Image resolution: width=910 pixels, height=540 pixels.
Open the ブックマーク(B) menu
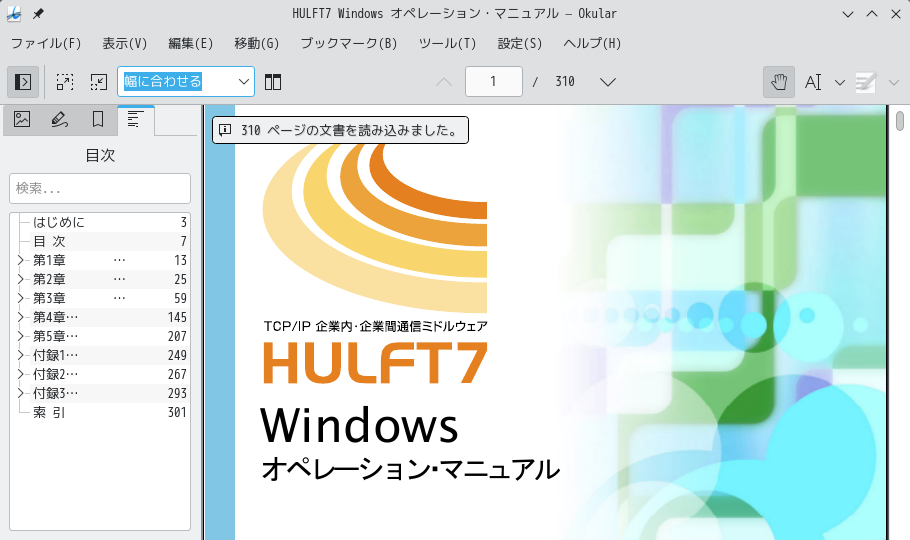coord(349,44)
